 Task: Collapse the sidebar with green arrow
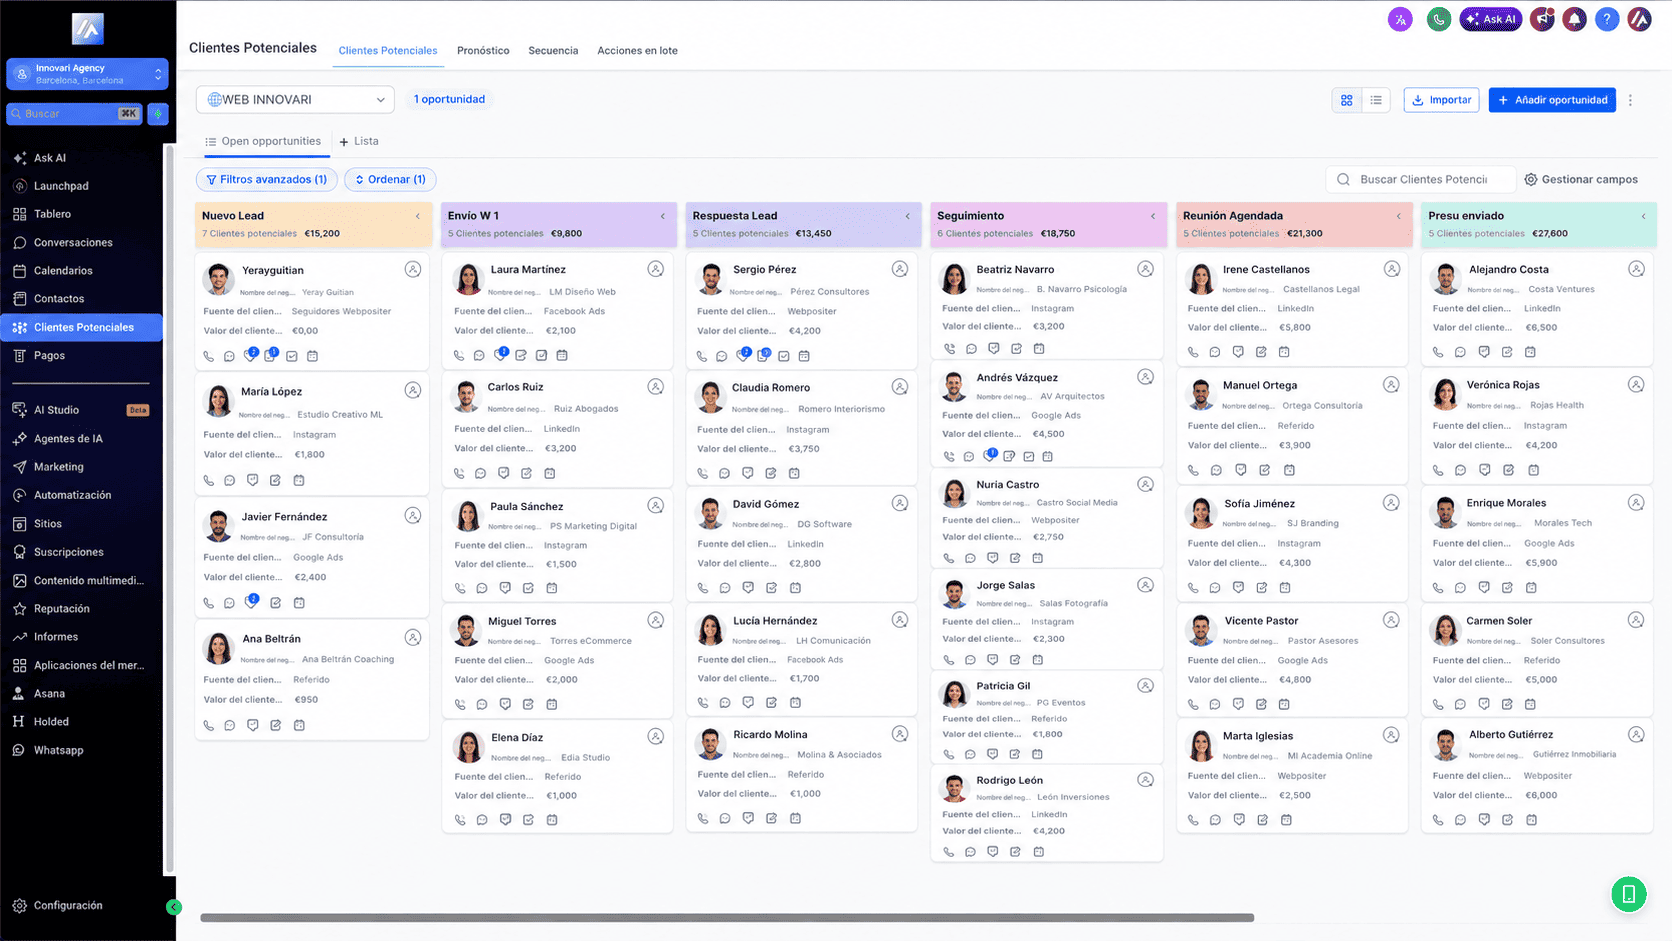(x=174, y=907)
